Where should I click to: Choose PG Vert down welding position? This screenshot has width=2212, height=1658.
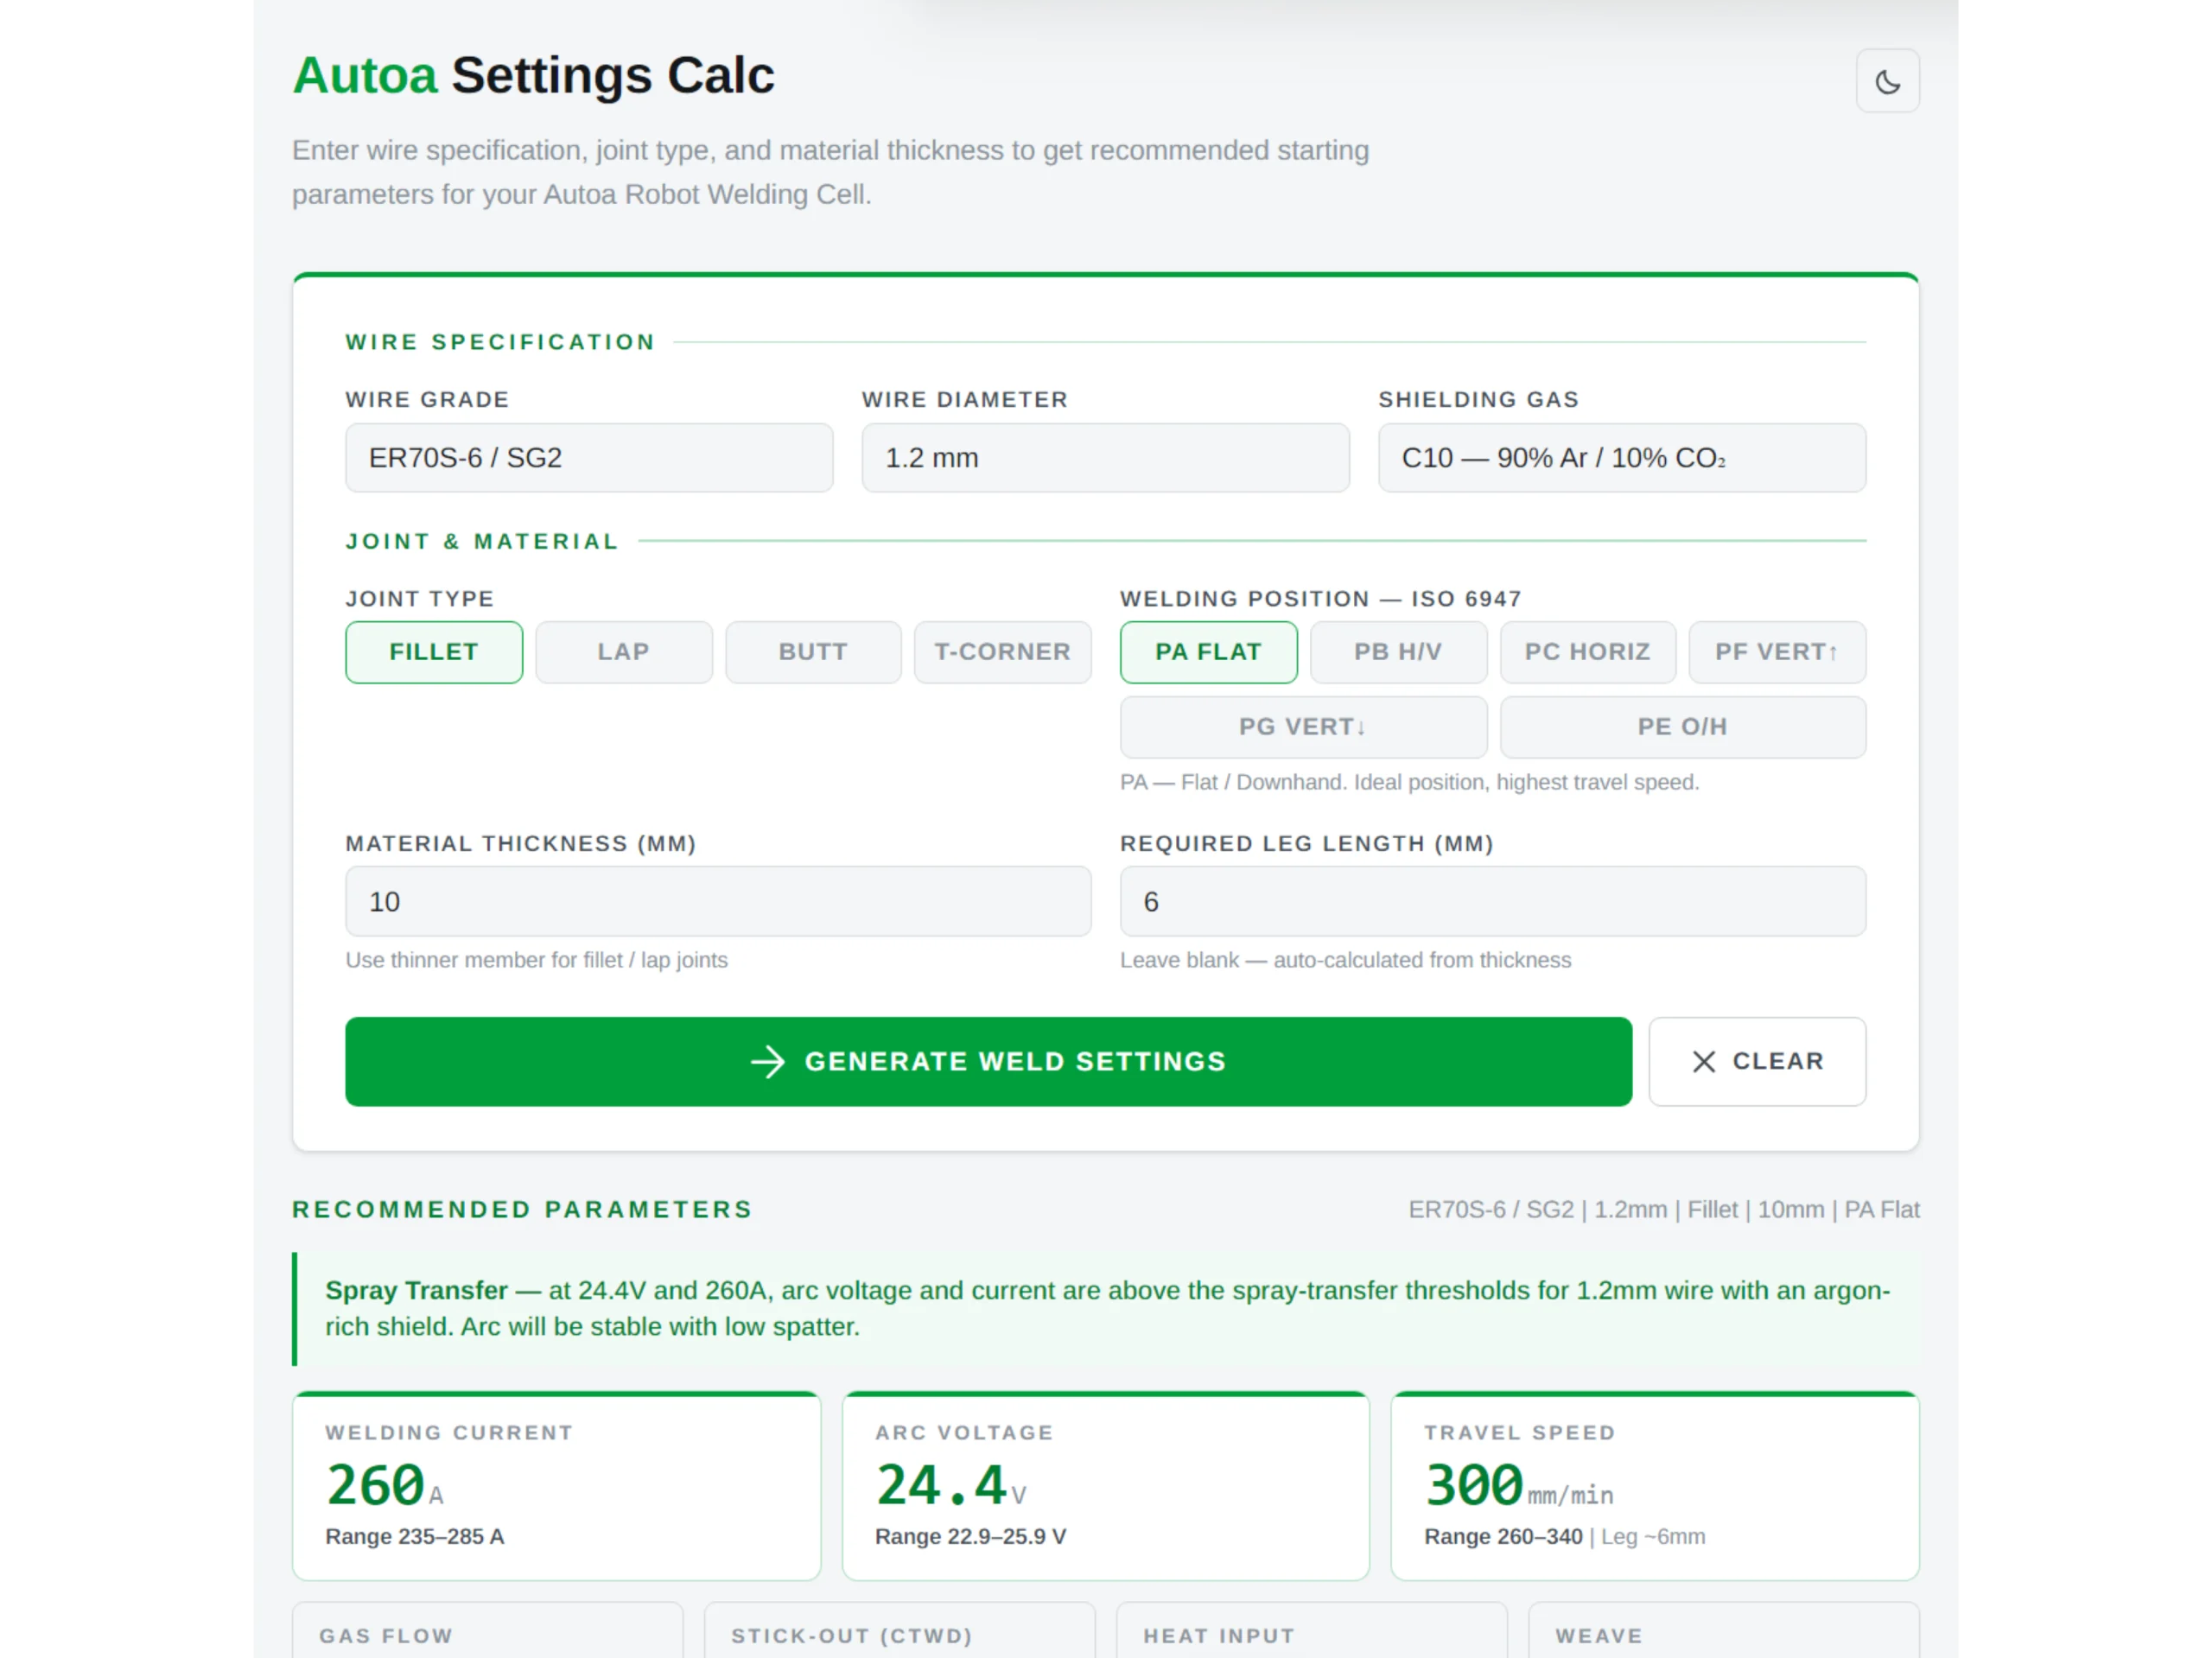(x=1303, y=727)
